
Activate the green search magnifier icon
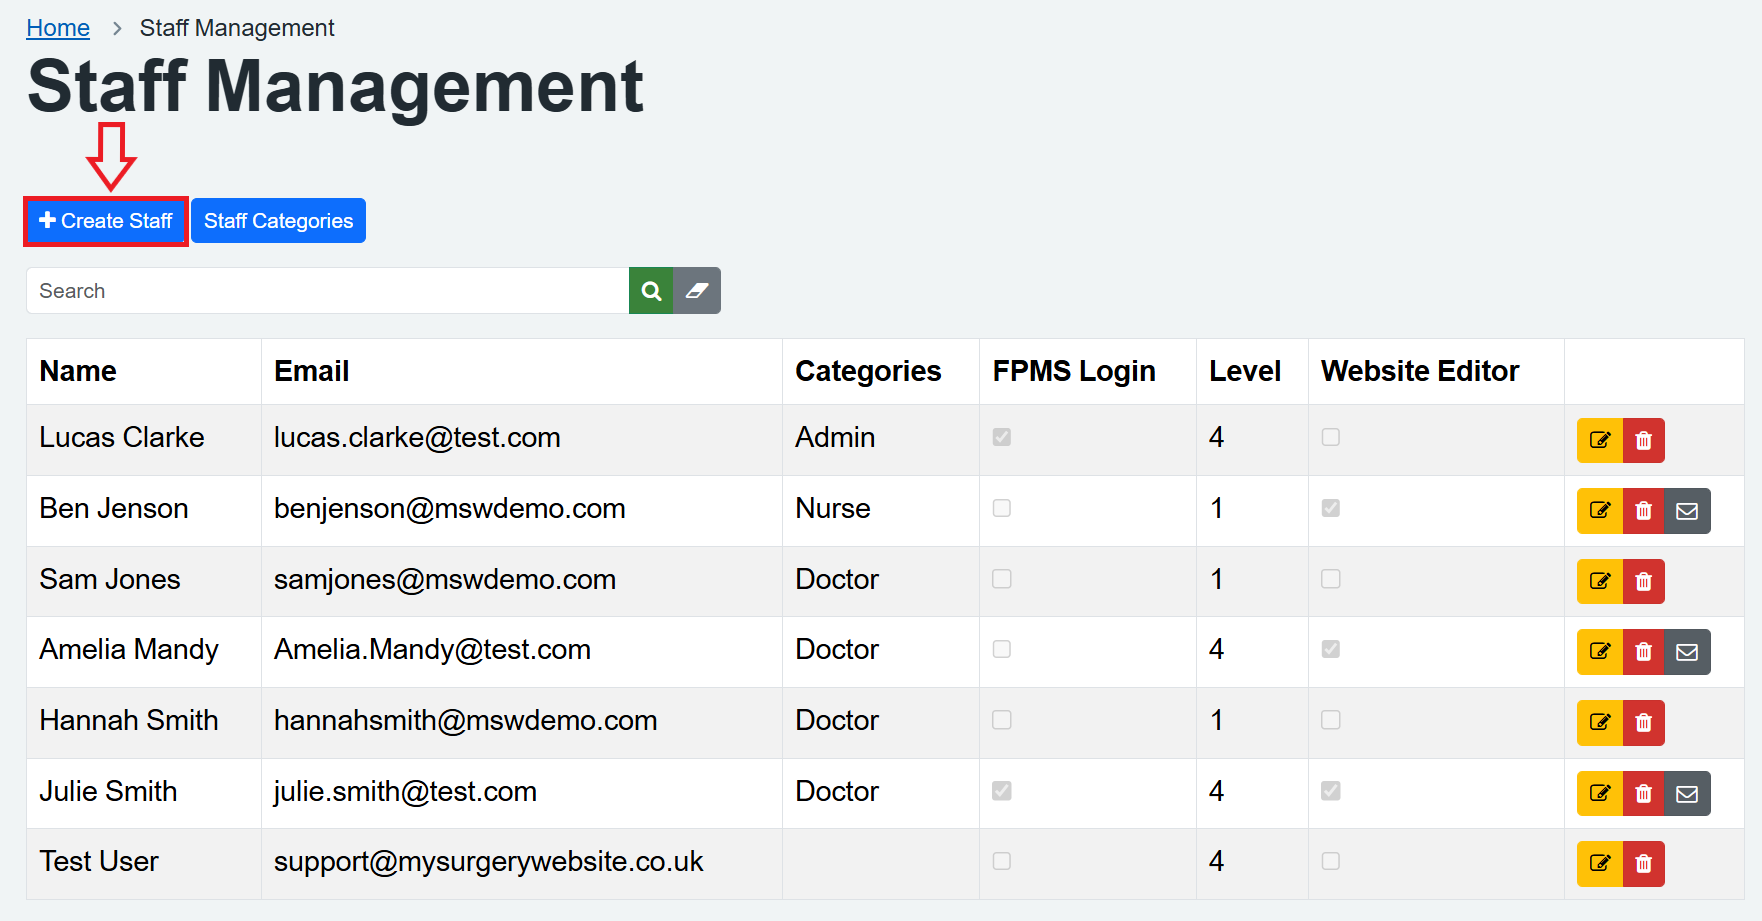(651, 290)
